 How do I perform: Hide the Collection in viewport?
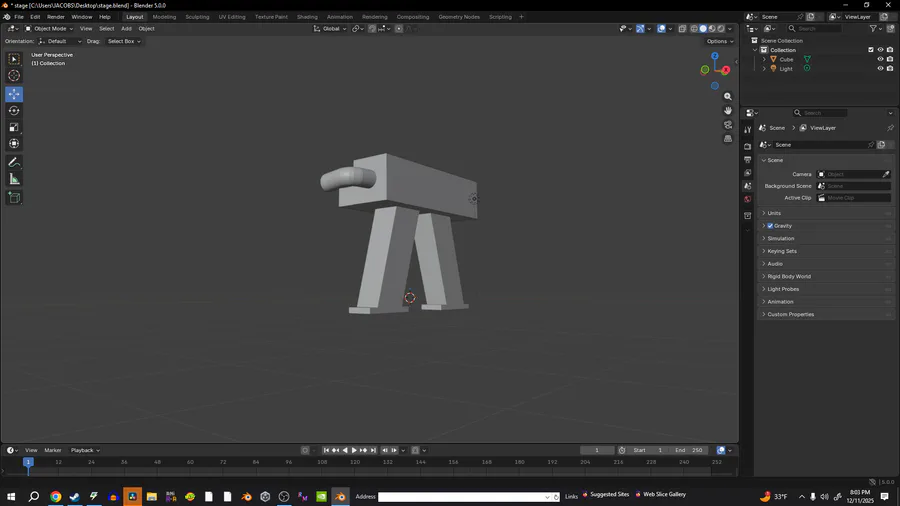pyautogui.click(x=880, y=50)
